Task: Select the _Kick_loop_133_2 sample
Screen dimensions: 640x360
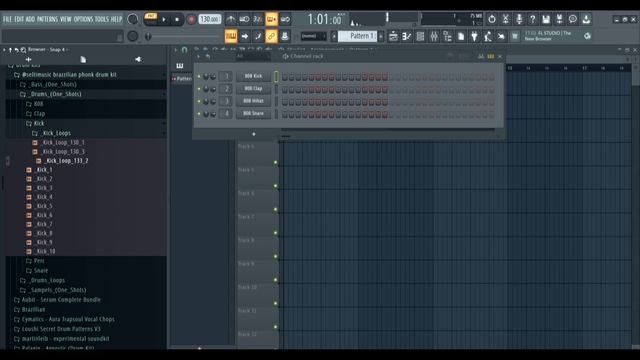Action: 67,161
